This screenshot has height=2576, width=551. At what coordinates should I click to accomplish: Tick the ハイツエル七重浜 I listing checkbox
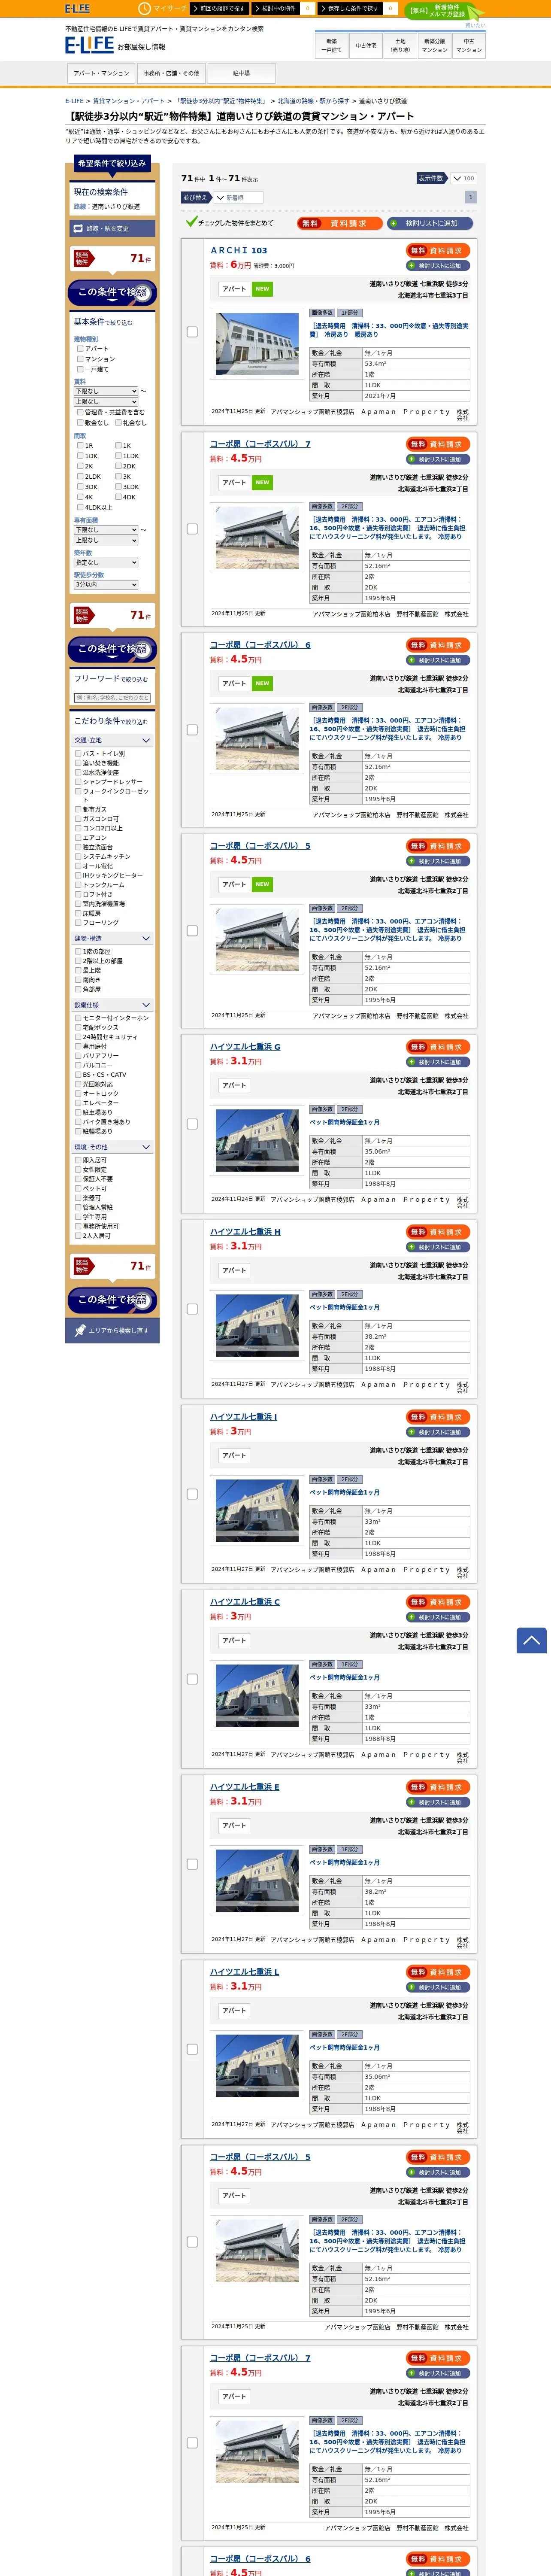[x=192, y=1494]
